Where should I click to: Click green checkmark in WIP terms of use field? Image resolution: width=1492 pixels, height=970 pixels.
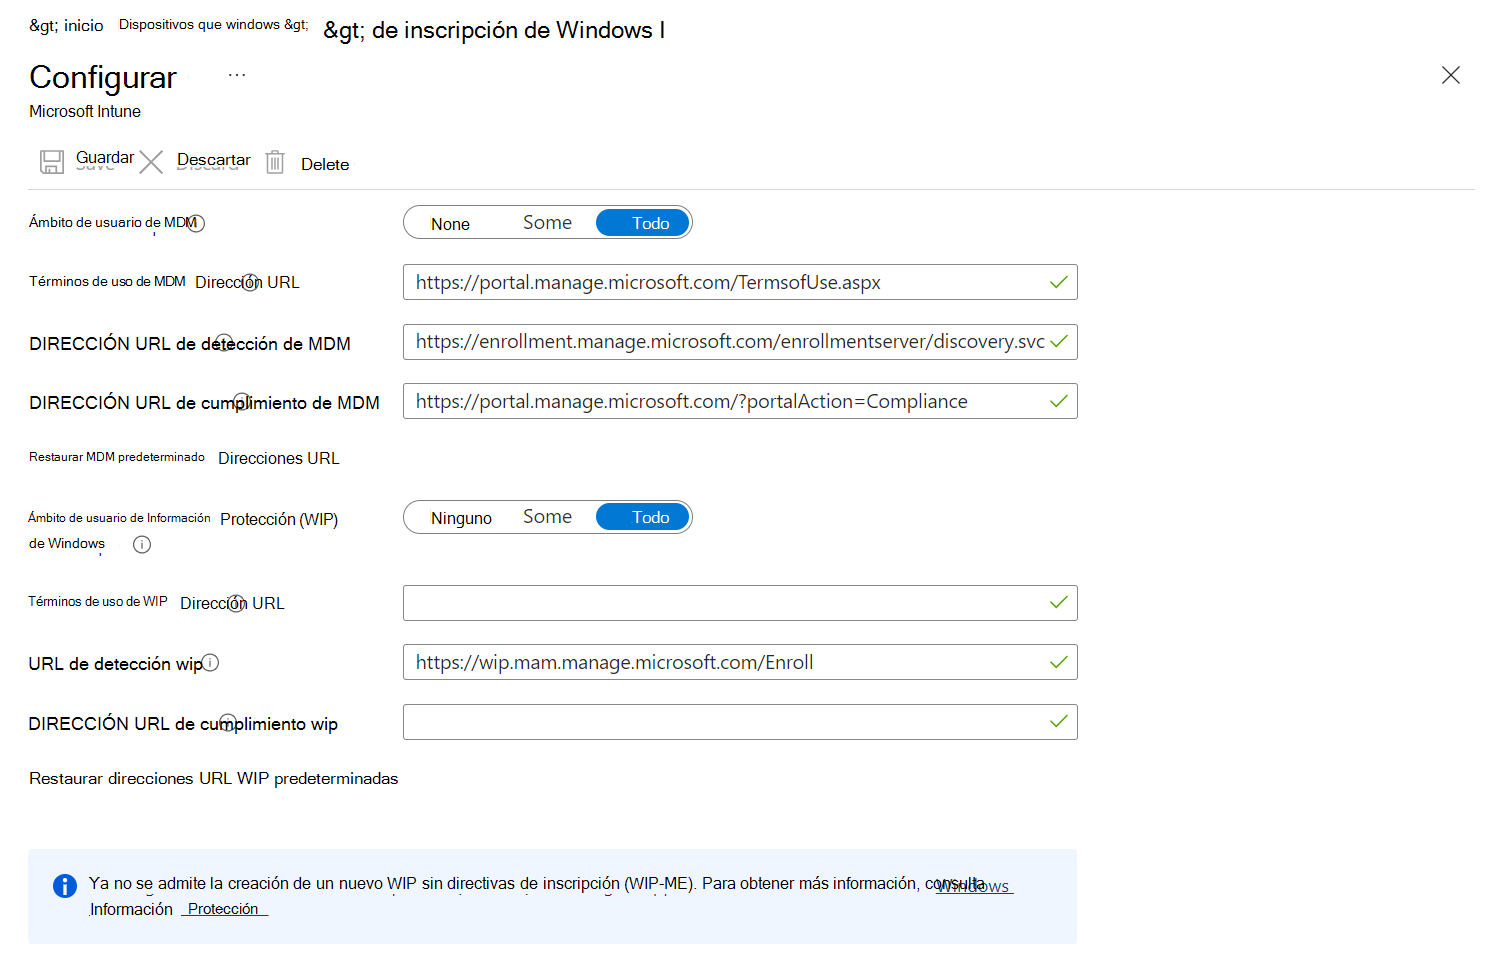[1059, 602]
